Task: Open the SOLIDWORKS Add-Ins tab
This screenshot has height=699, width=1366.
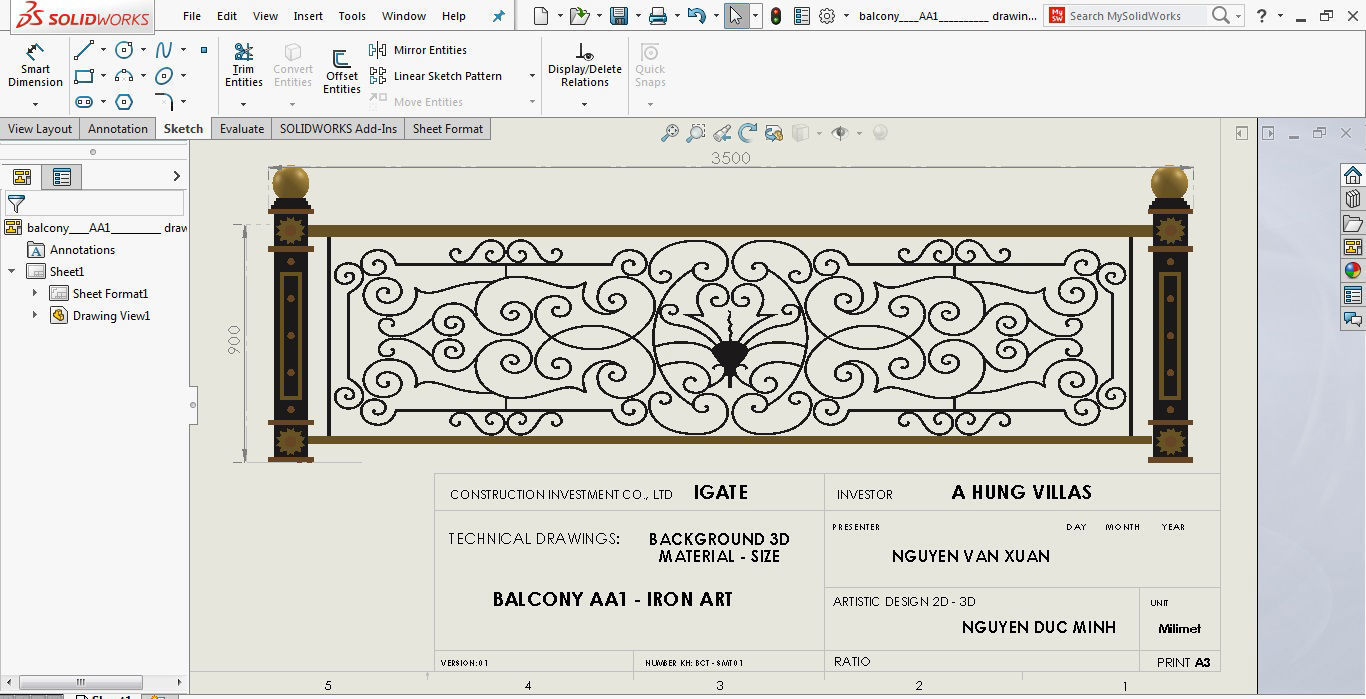Action: tap(338, 129)
